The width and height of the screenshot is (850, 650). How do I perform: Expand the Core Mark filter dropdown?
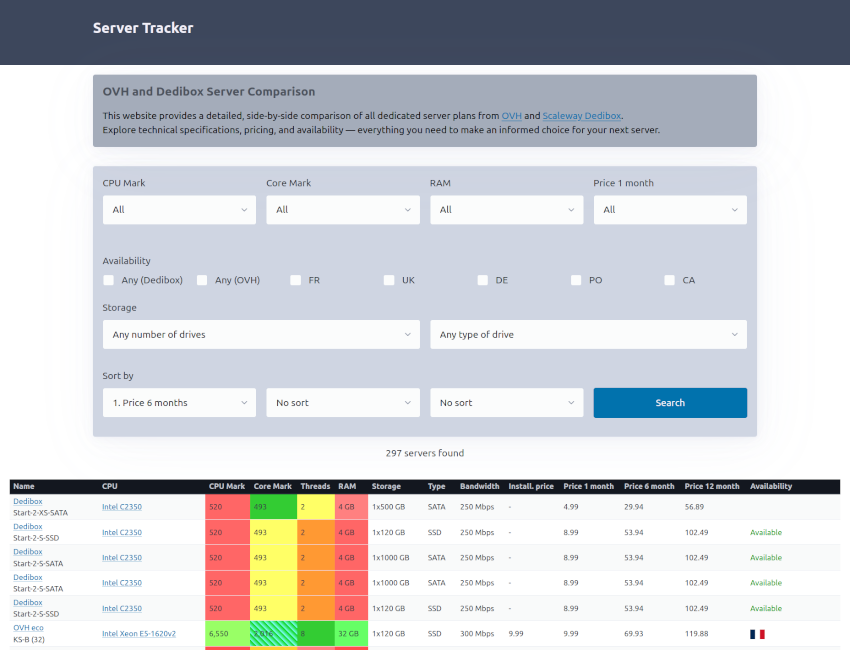tap(342, 210)
